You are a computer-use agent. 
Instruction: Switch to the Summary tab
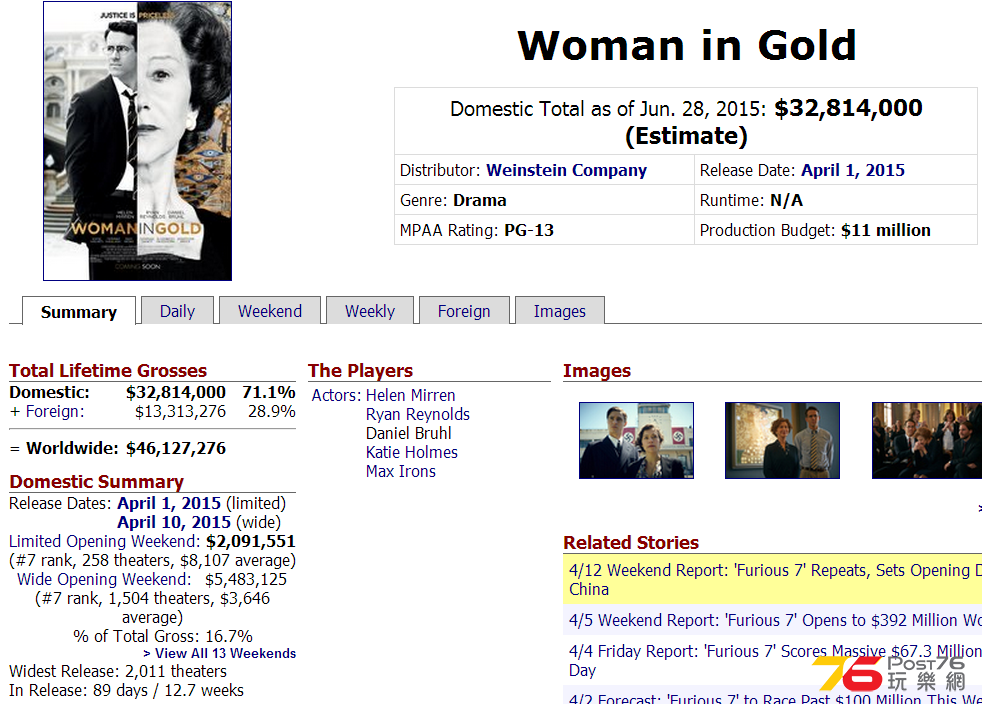[79, 311]
